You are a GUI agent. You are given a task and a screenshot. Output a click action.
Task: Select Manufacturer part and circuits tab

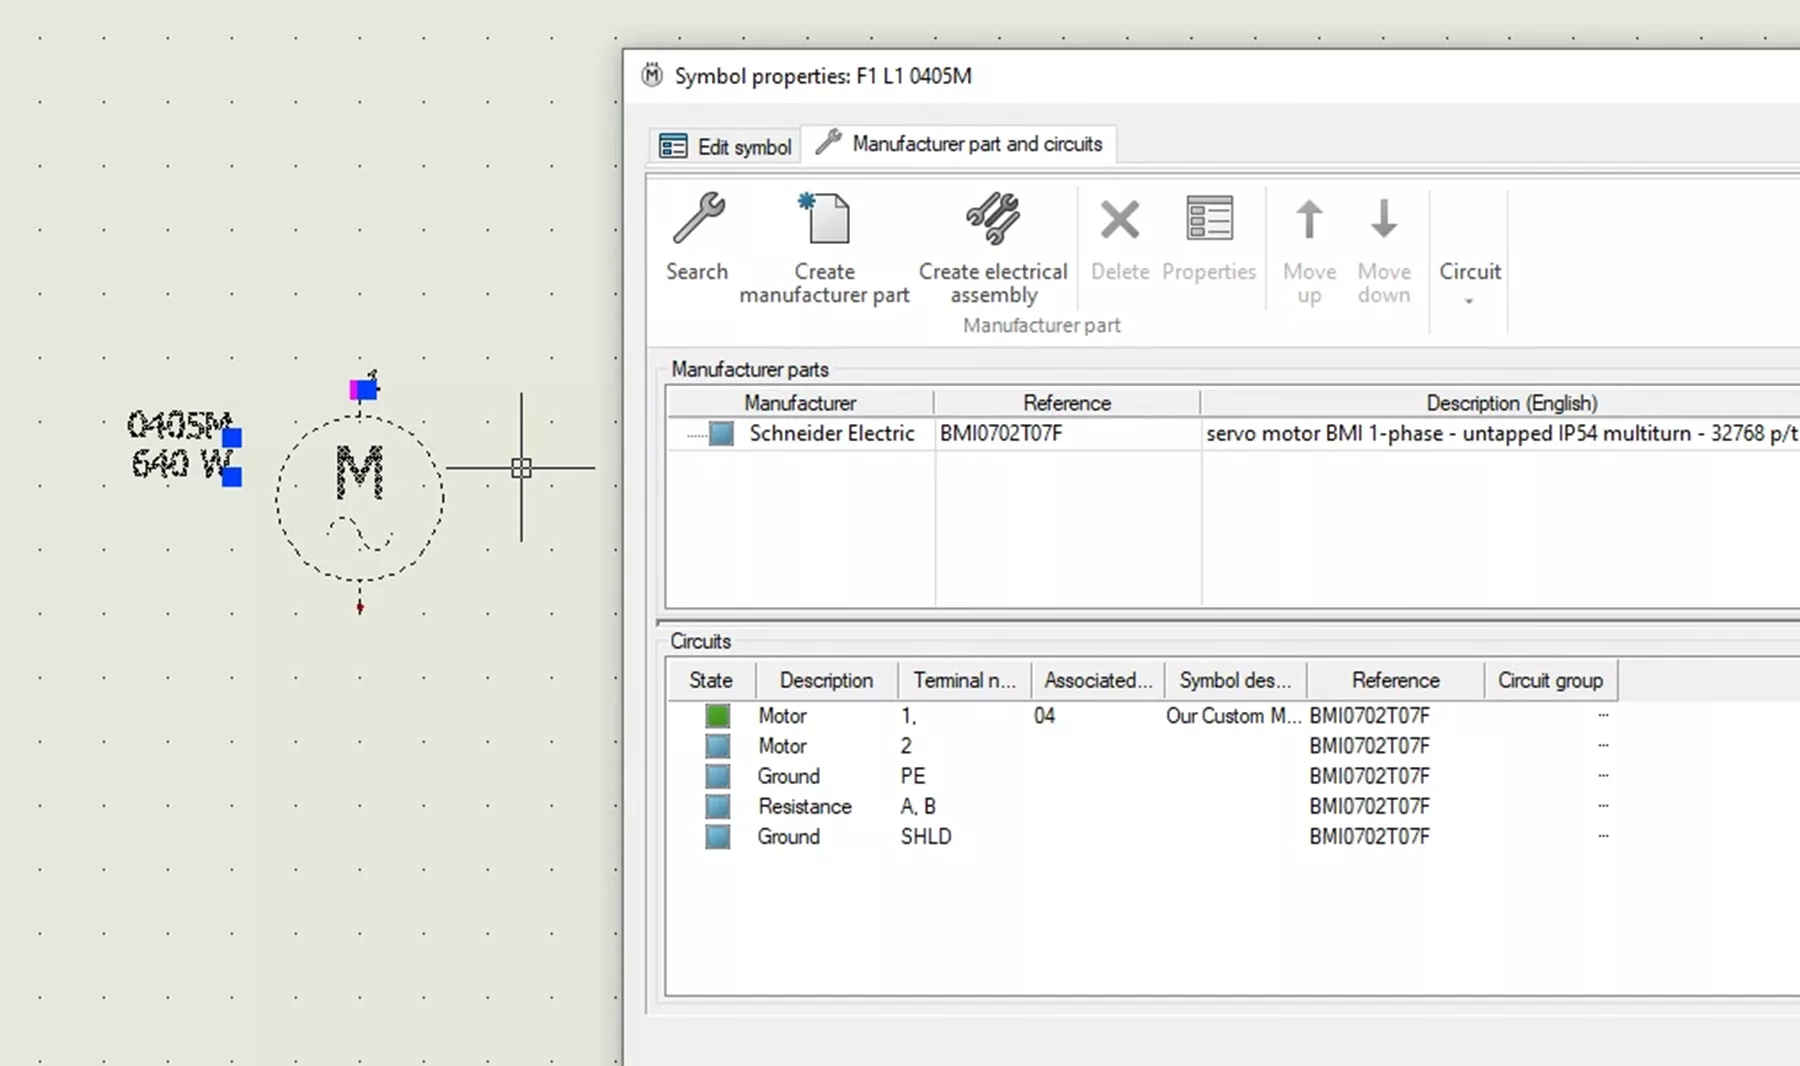click(x=959, y=144)
